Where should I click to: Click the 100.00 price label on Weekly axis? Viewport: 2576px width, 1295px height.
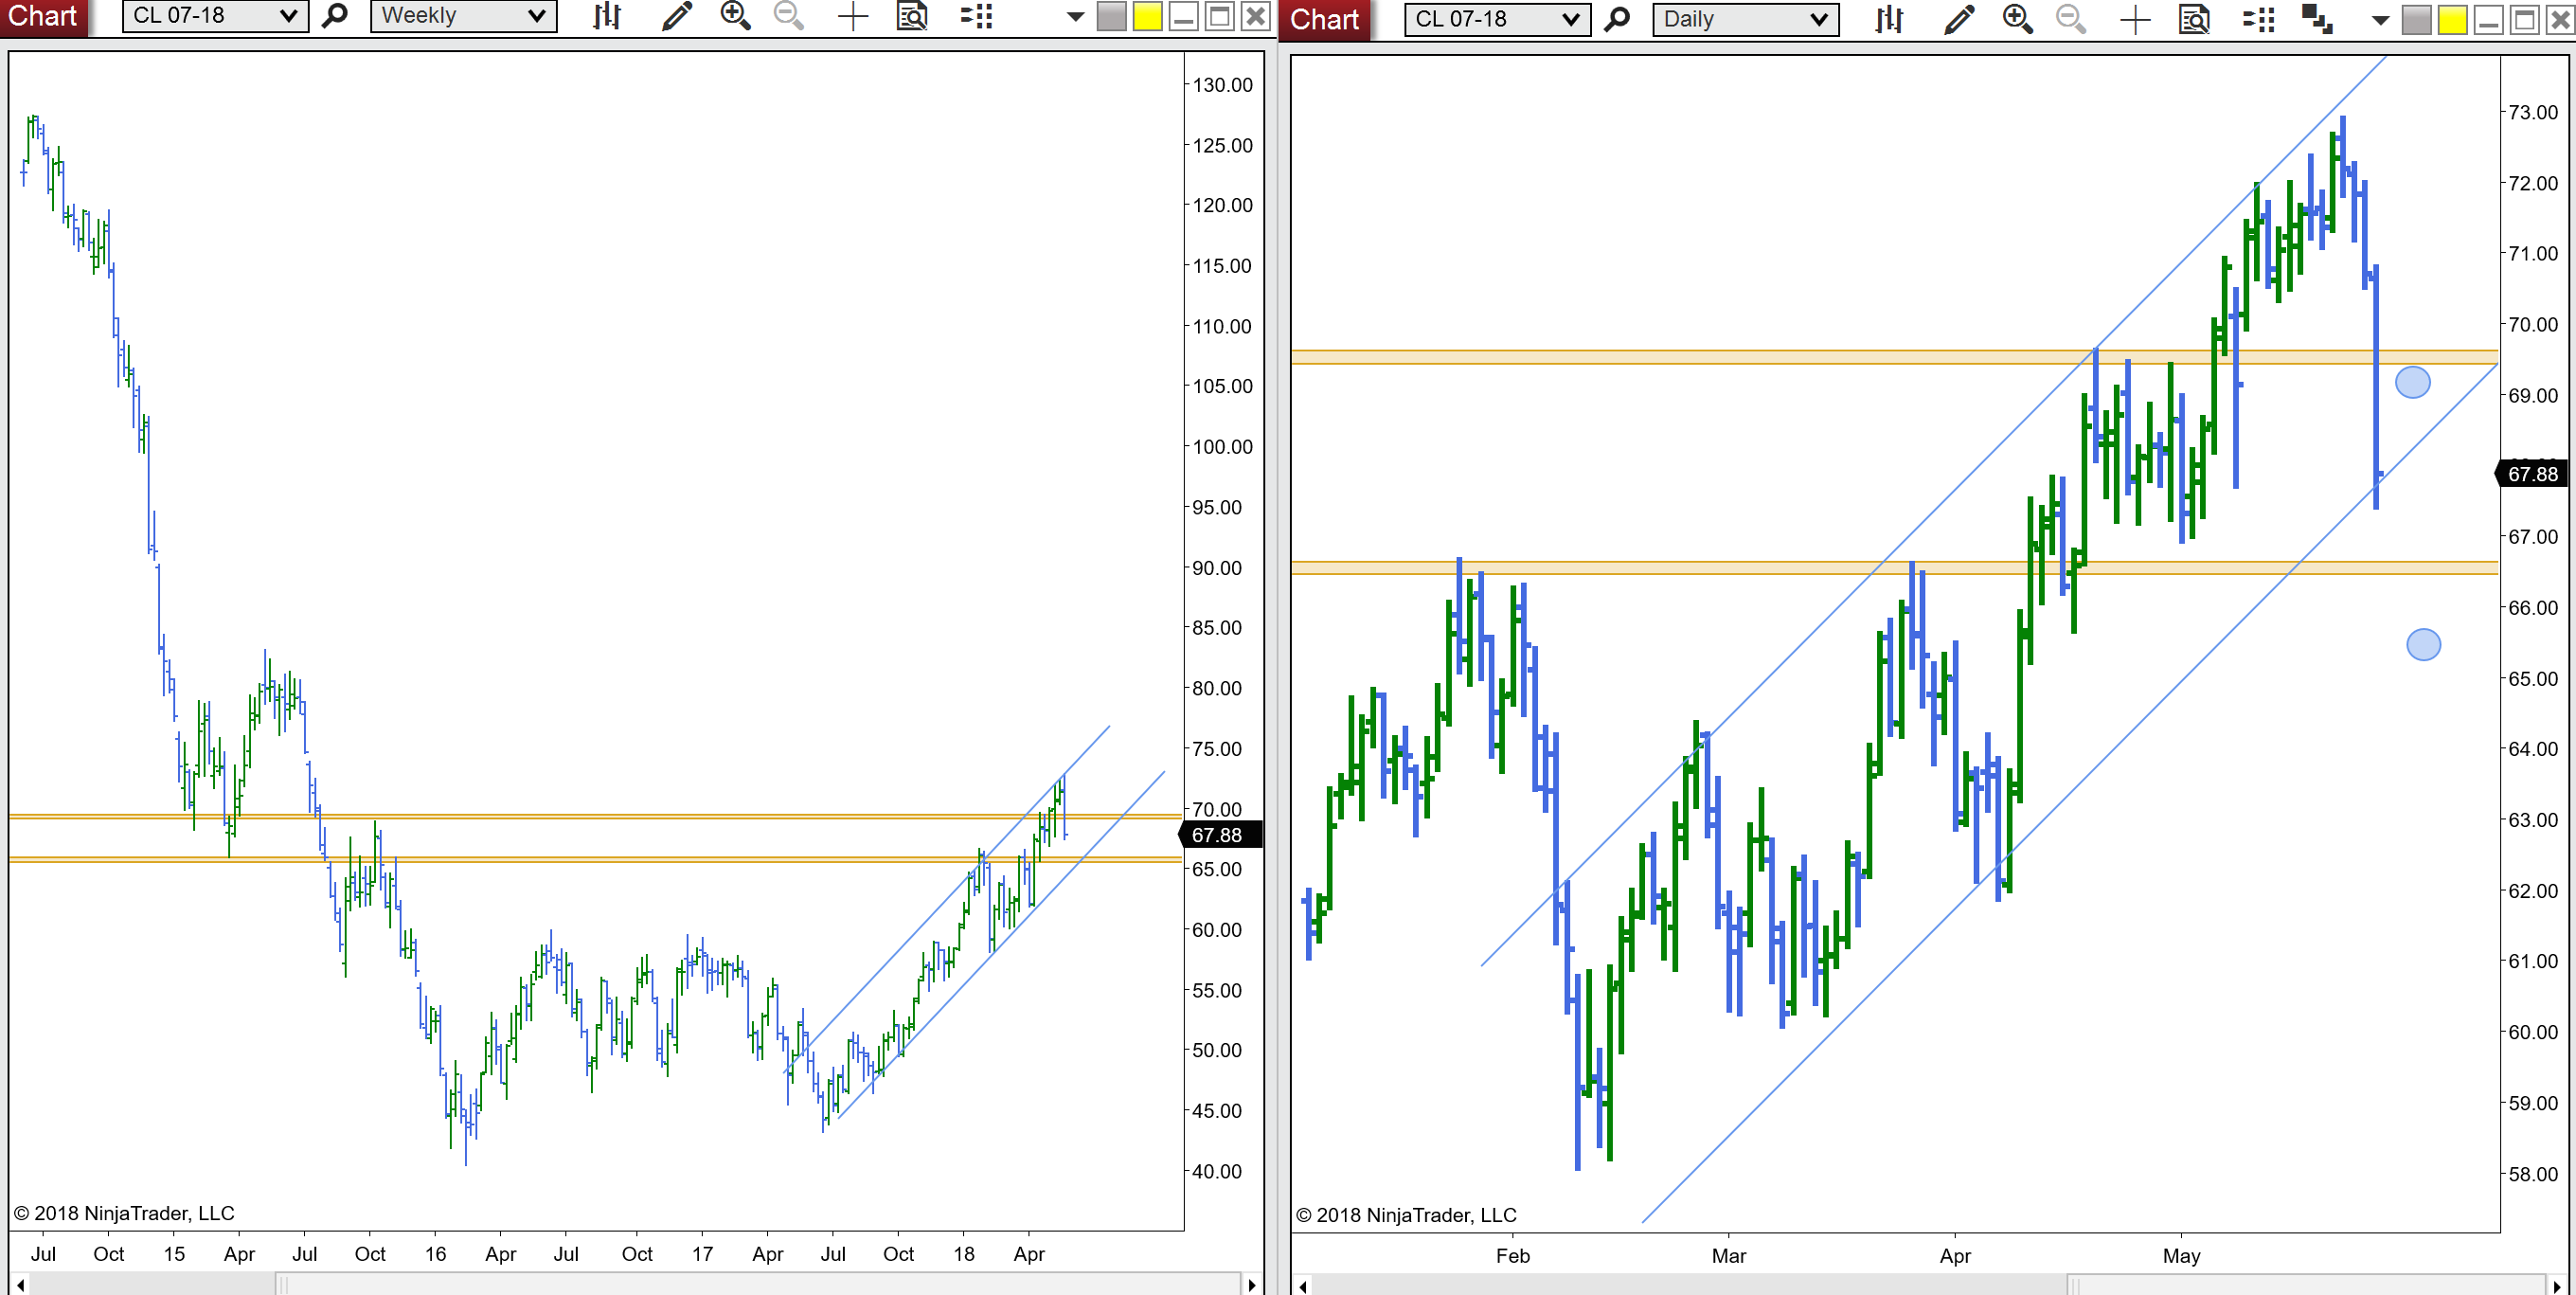1222,447
